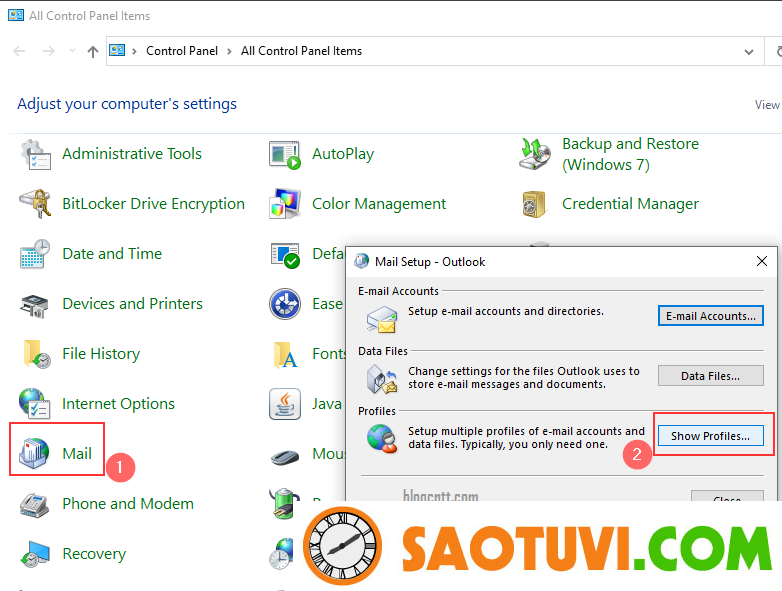
Task: Click the Mouse icon
Action: (x=285, y=456)
